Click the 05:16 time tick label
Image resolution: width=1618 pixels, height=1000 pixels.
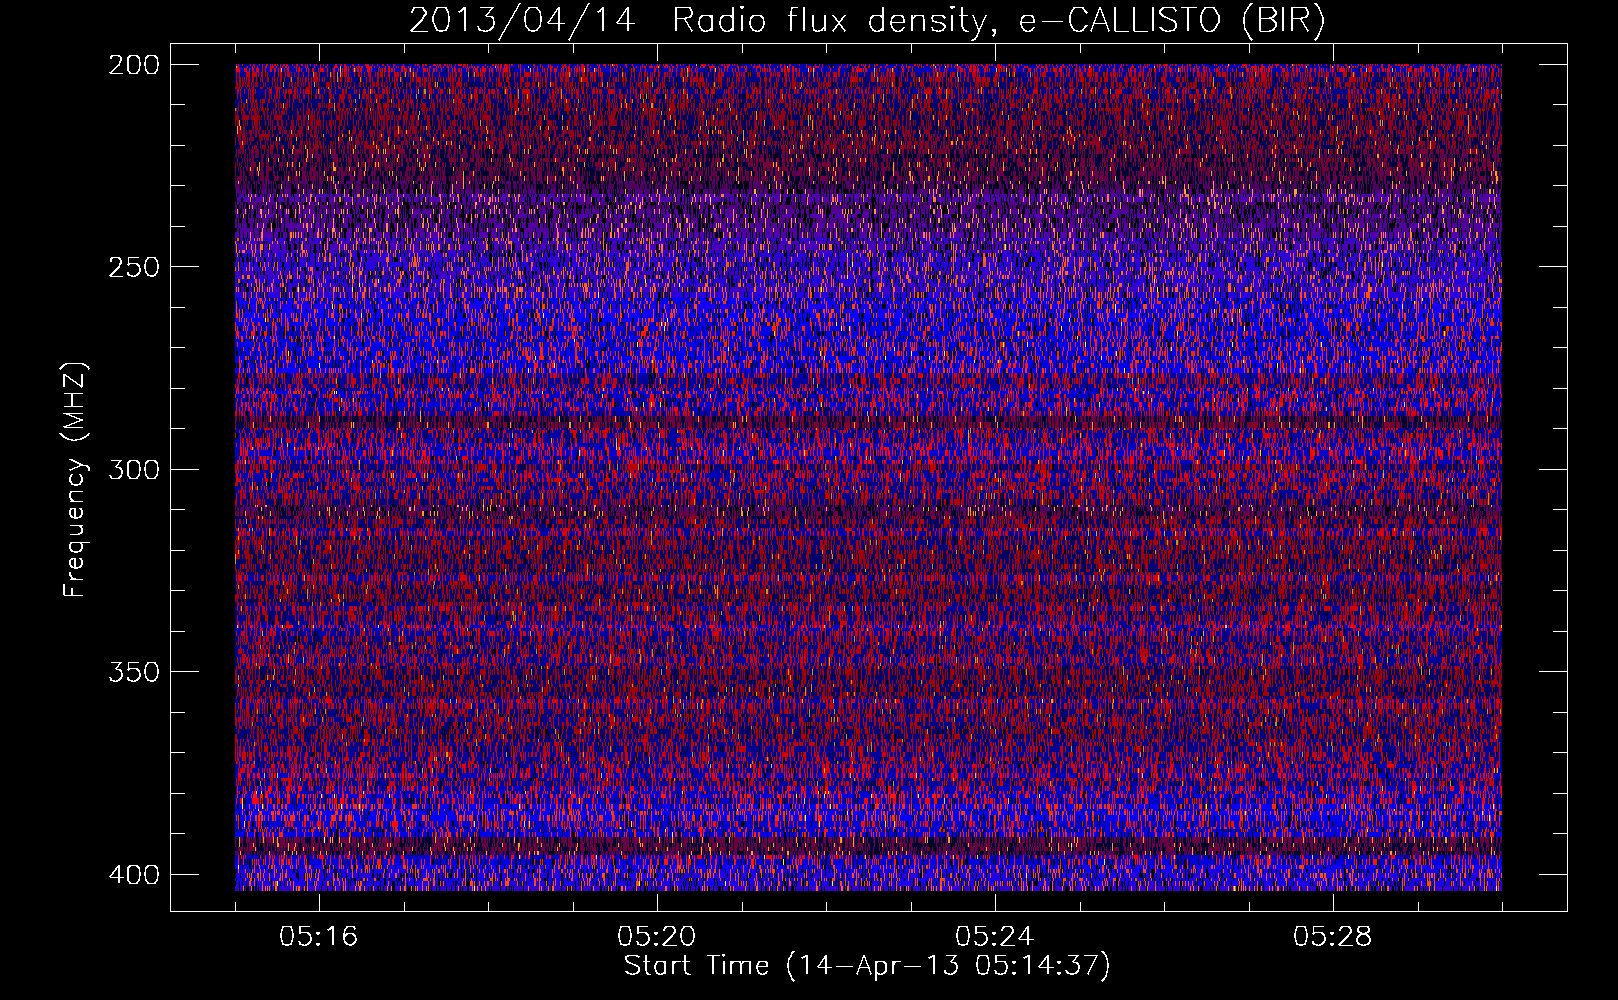pyautogui.click(x=319, y=936)
